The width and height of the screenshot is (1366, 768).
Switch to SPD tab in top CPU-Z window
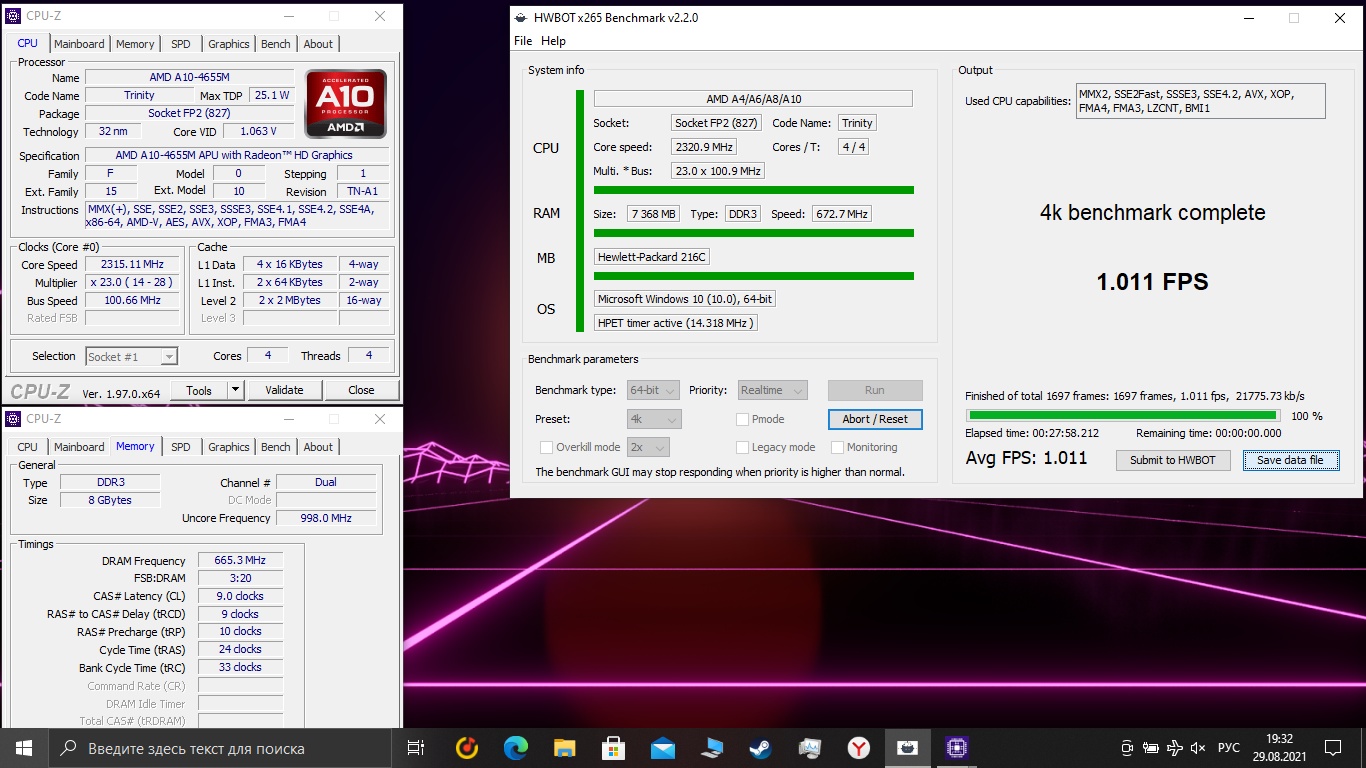pos(180,44)
